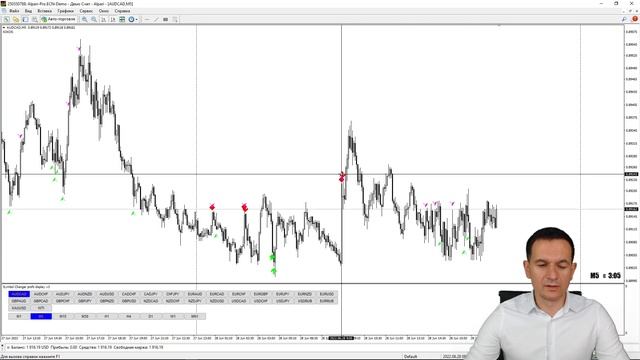640x360 pixels.
Task: Open the Сервис menu
Action: (86, 11)
